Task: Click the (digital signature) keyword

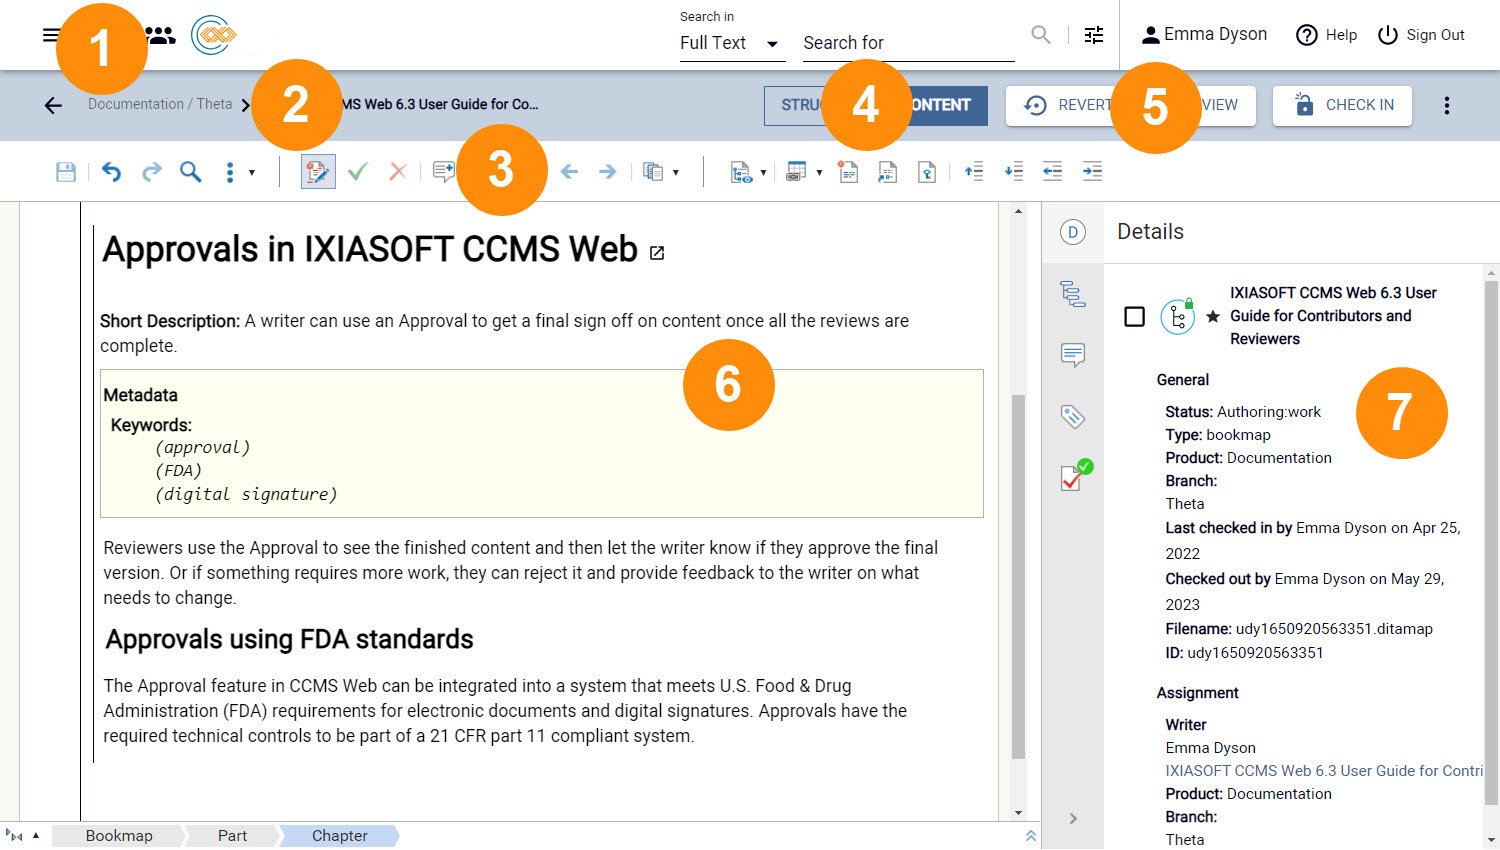Action: point(246,494)
